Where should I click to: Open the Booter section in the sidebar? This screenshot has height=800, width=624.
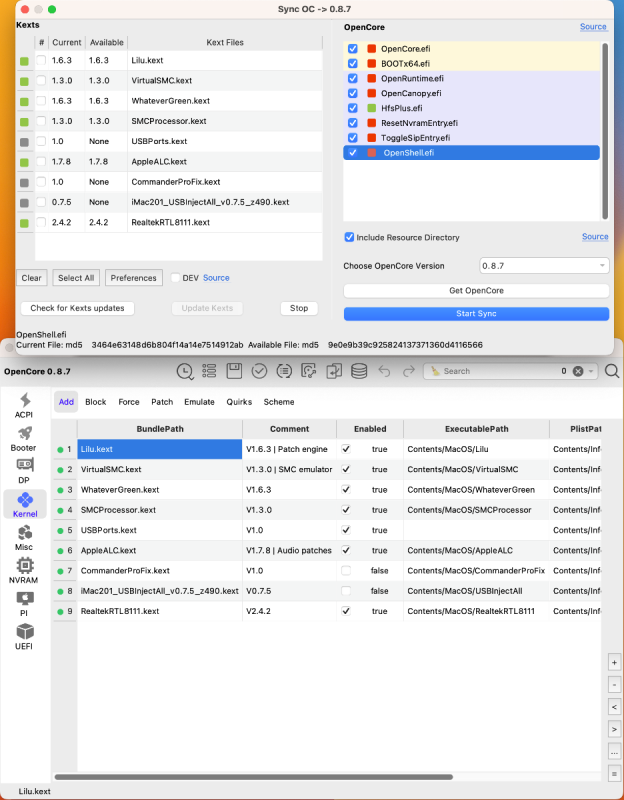click(x=24, y=439)
